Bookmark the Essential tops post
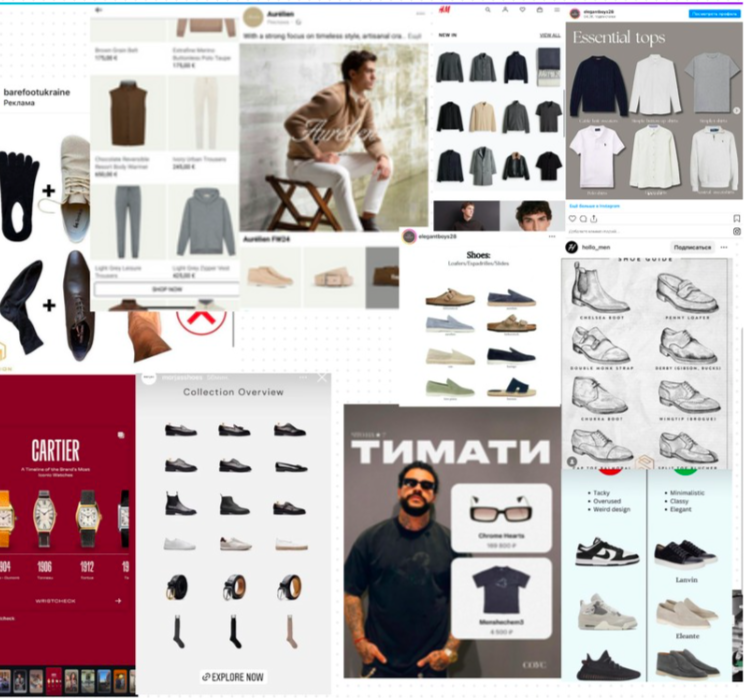 point(736,218)
